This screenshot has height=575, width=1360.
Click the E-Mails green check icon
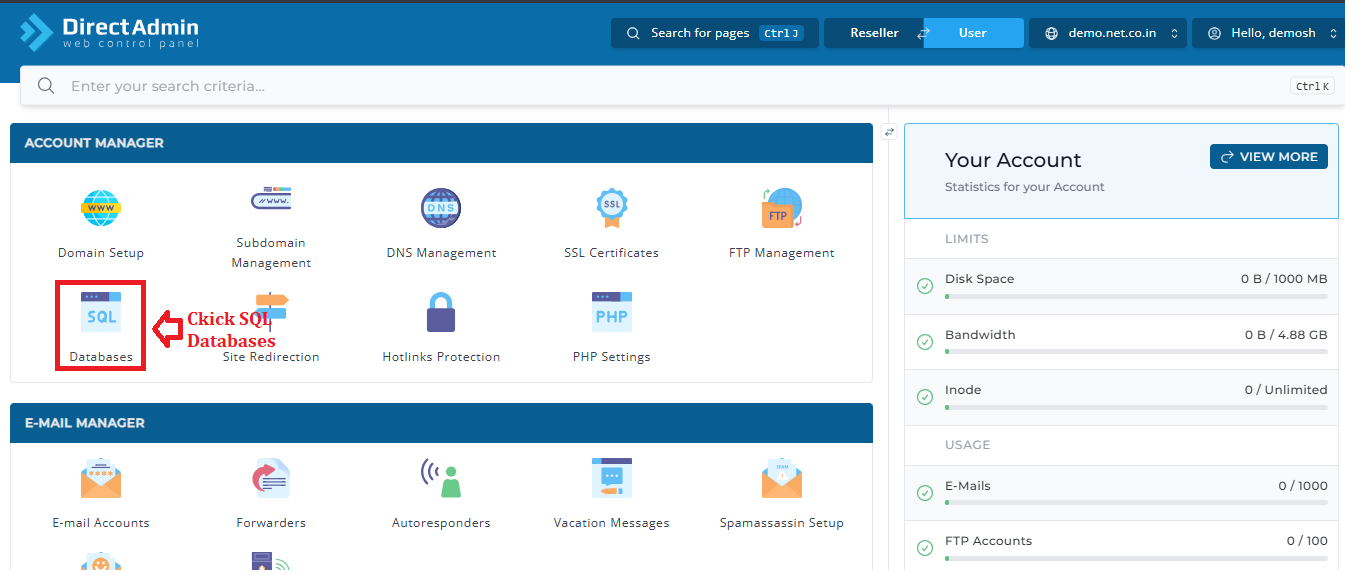click(x=925, y=493)
